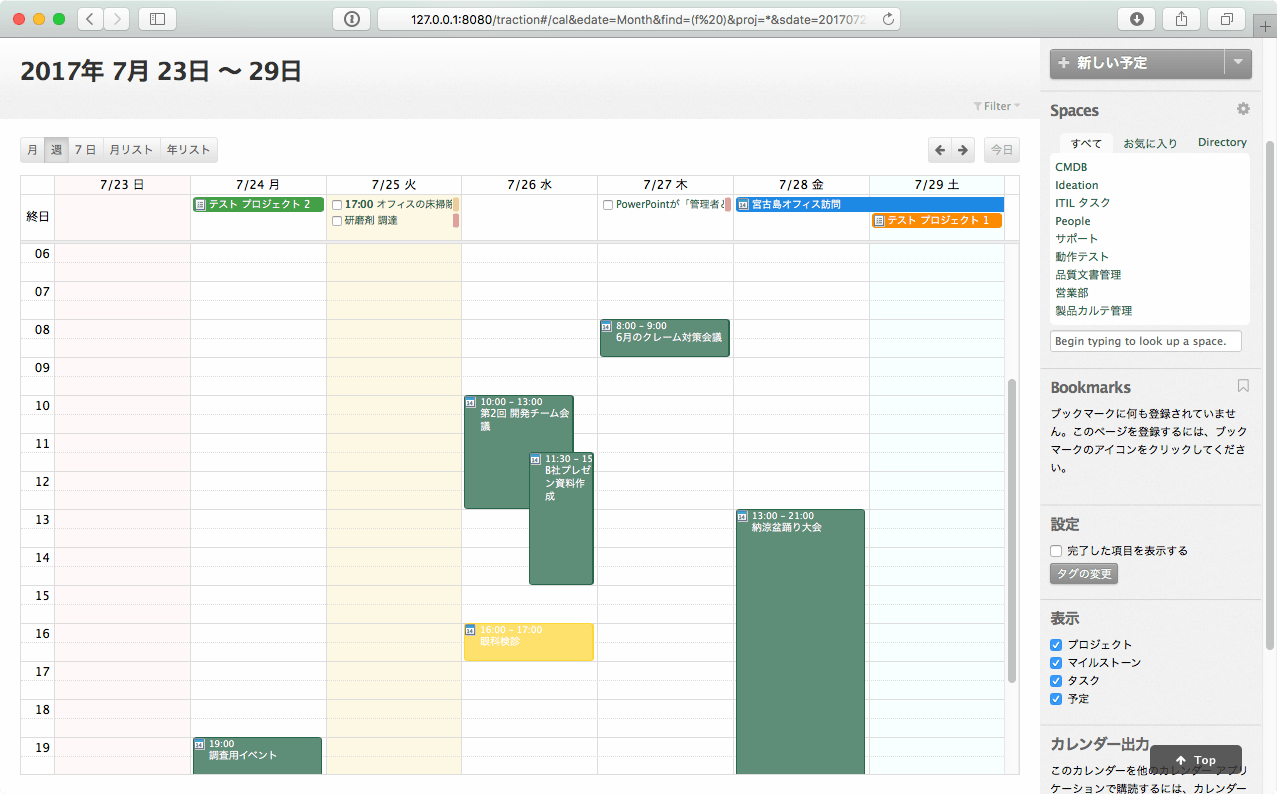Image resolution: width=1277 pixels, height=794 pixels.
Task: Open the People space
Action: tap(1073, 221)
